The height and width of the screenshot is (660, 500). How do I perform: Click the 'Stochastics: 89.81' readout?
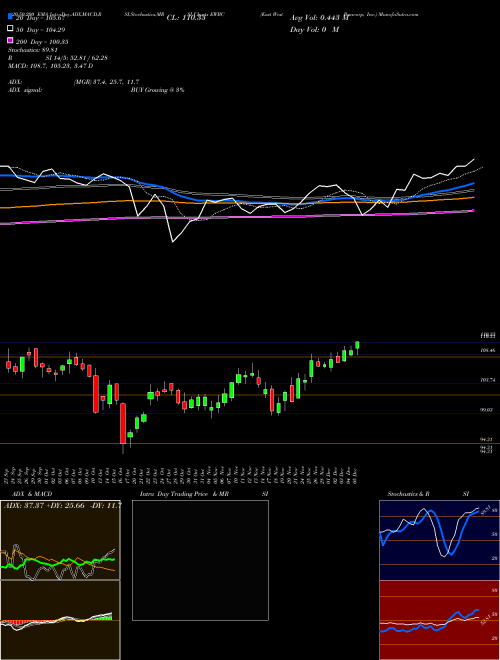[x=33, y=50]
